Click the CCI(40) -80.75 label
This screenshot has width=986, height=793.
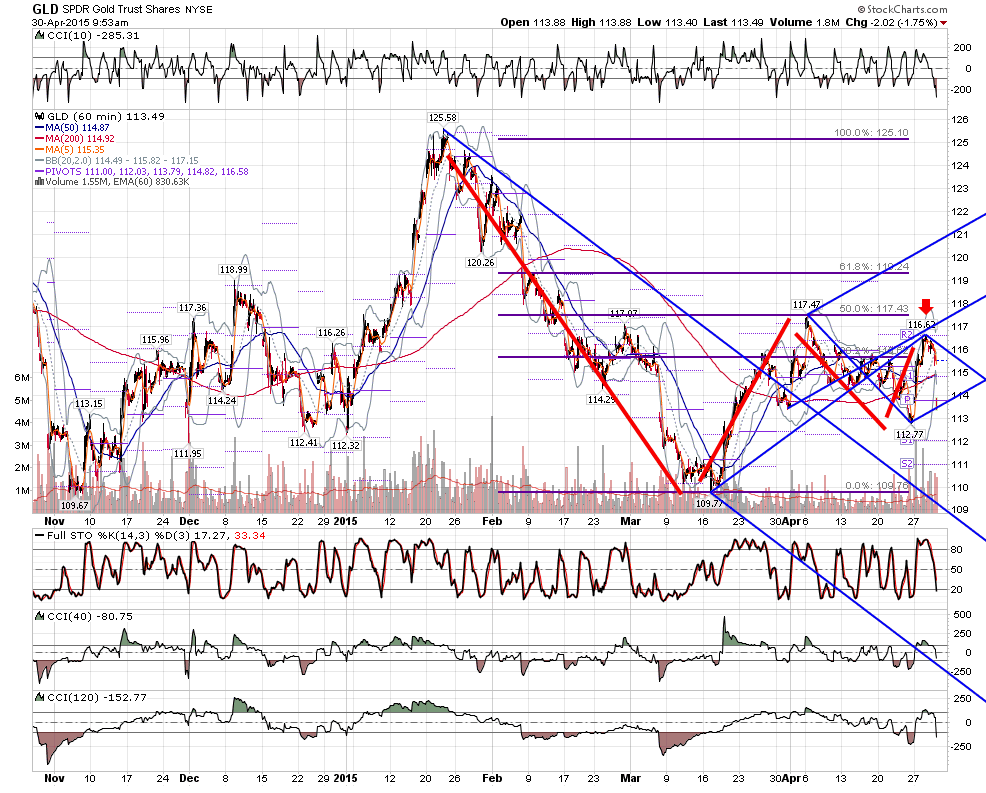[90, 616]
